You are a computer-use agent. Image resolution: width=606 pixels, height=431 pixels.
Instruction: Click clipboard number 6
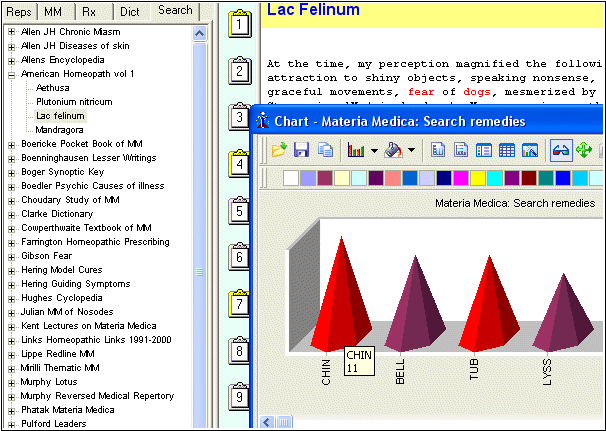click(x=240, y=257)
